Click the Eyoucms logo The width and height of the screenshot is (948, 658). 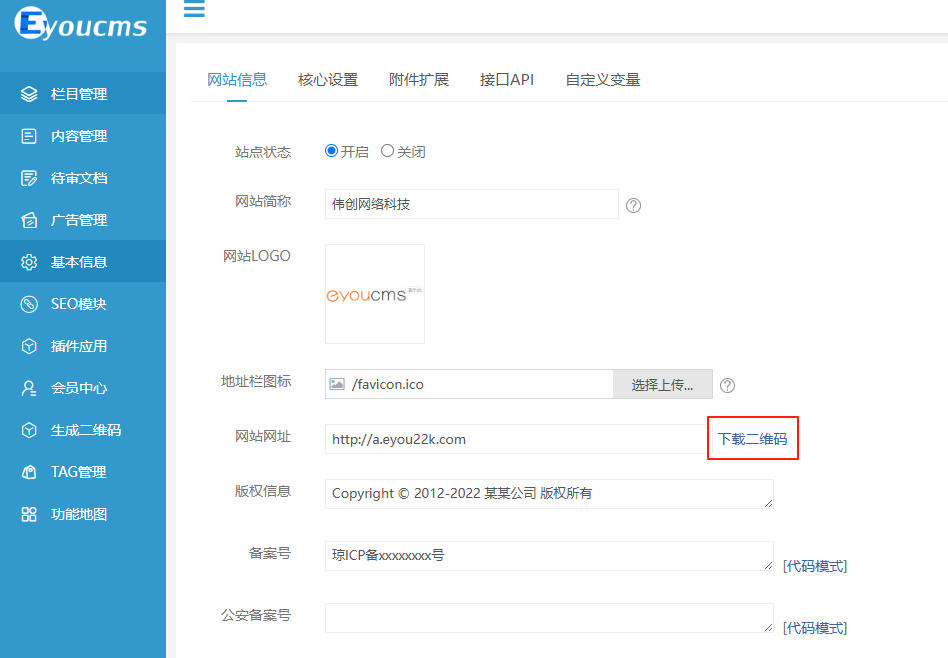[81, 24]
